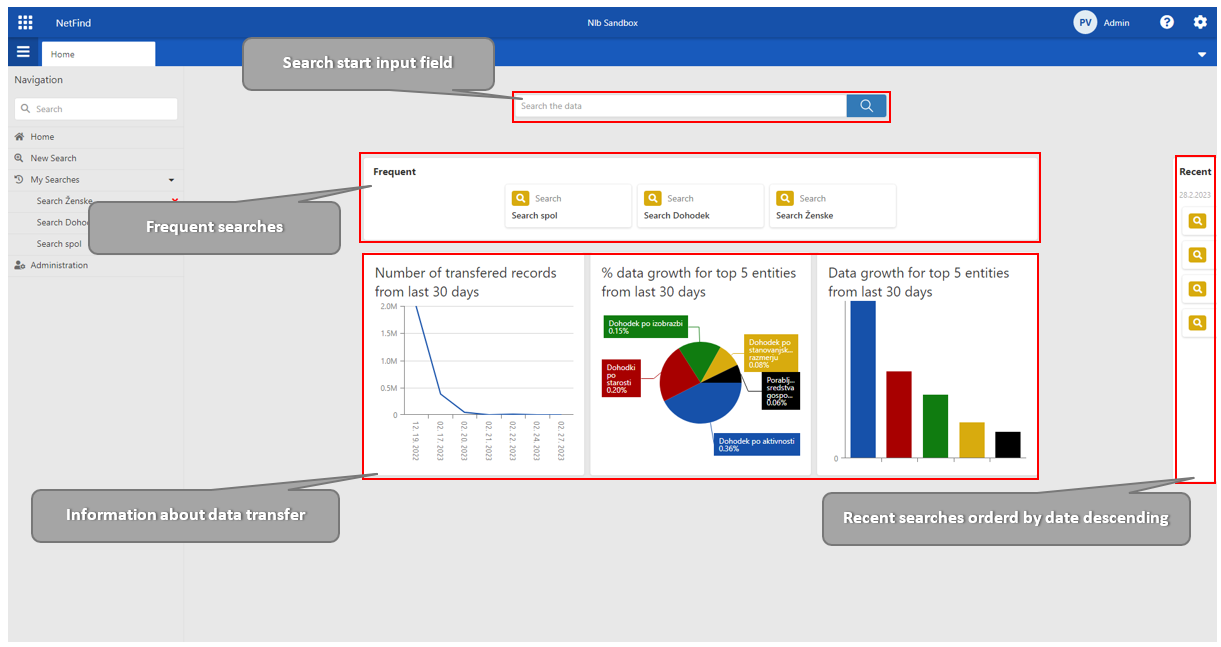Screen dimensions: 1221x647
Task: Expand the tab bar dropdown arrow
Action: click(x=1202, y=55)
